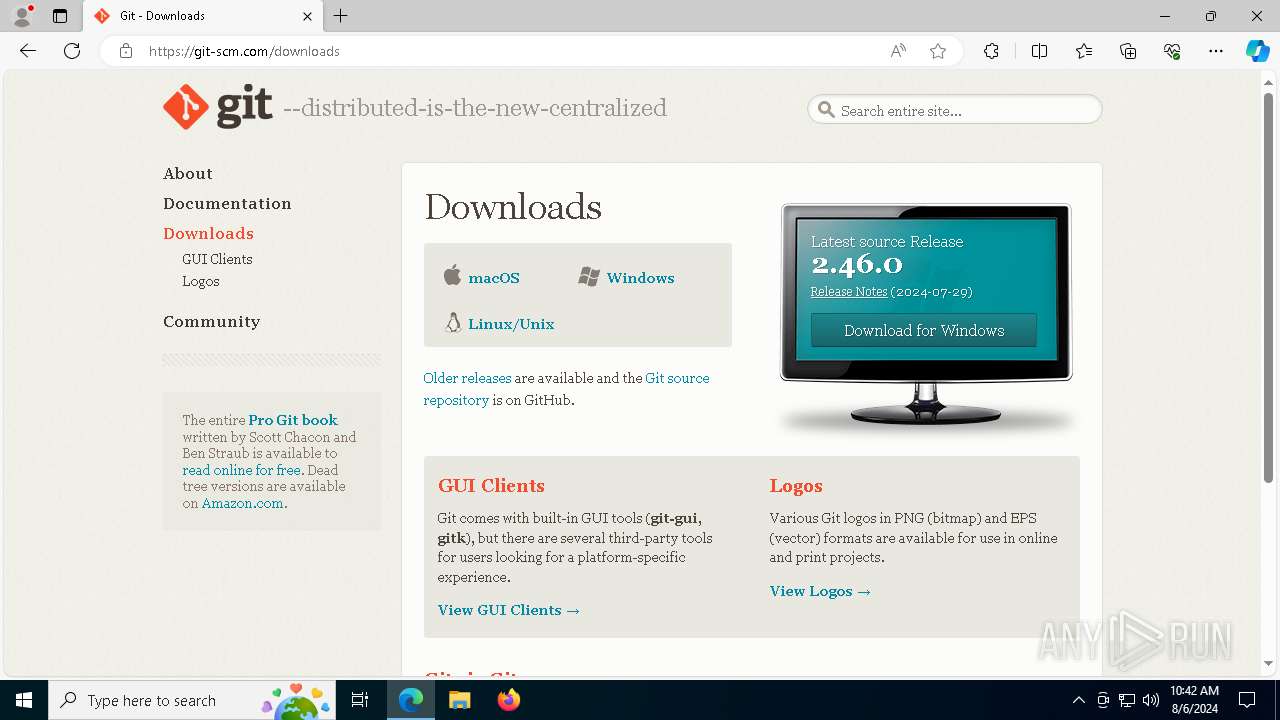Click the macOS apple icon
Screen dimensions: 1280x720
pos(452,276)
